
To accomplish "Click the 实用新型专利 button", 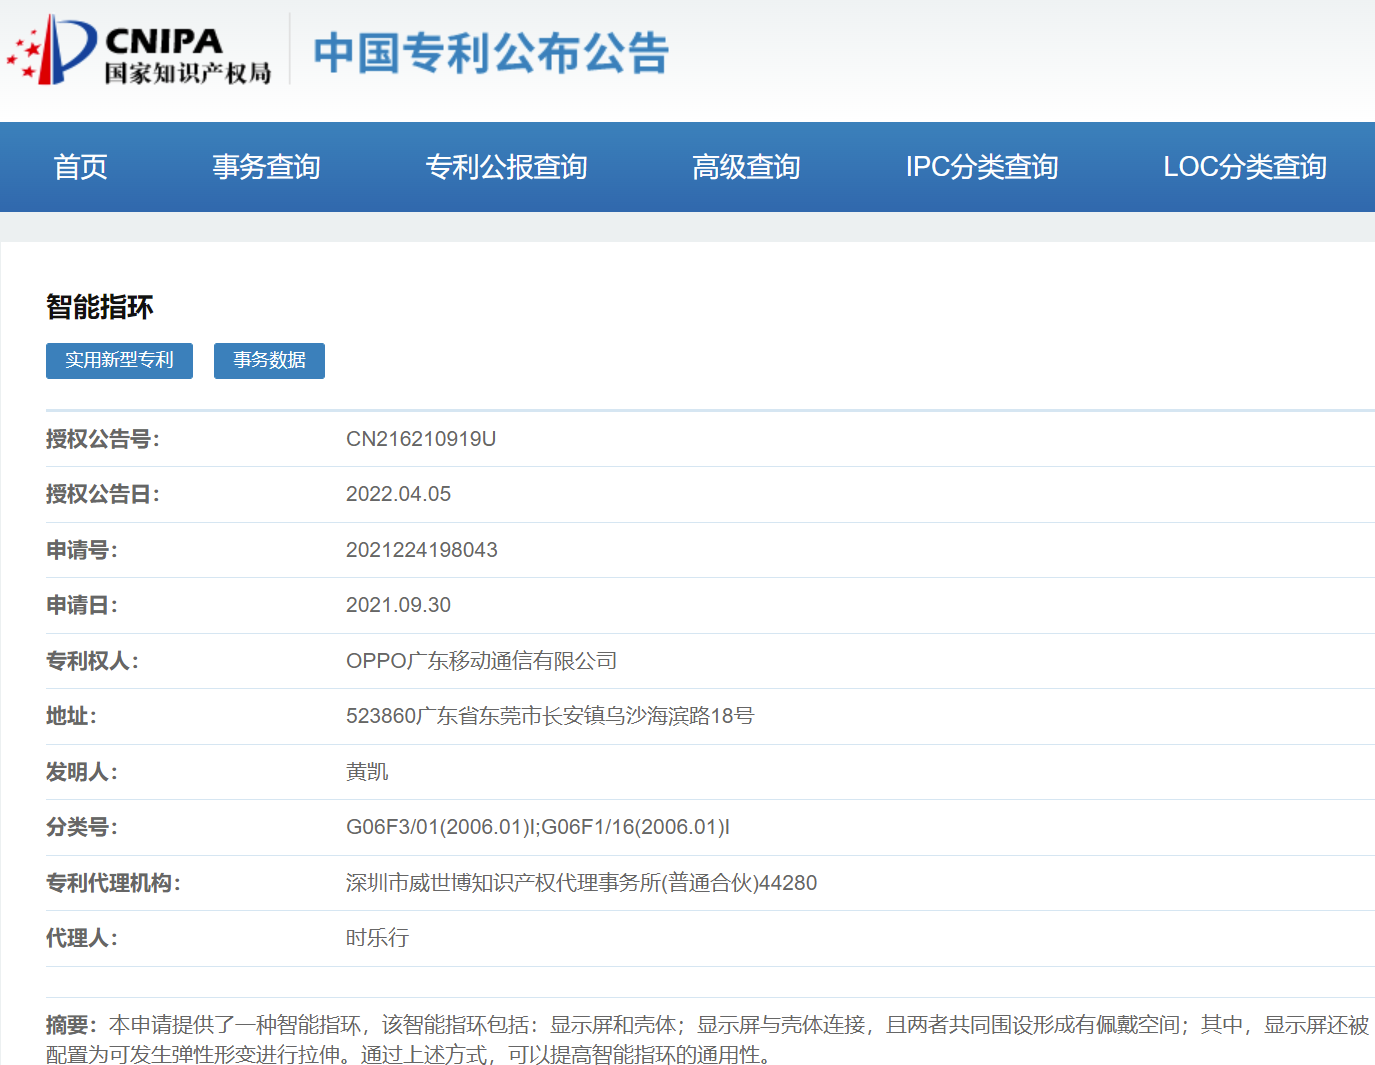I will (x=118, y=361).
